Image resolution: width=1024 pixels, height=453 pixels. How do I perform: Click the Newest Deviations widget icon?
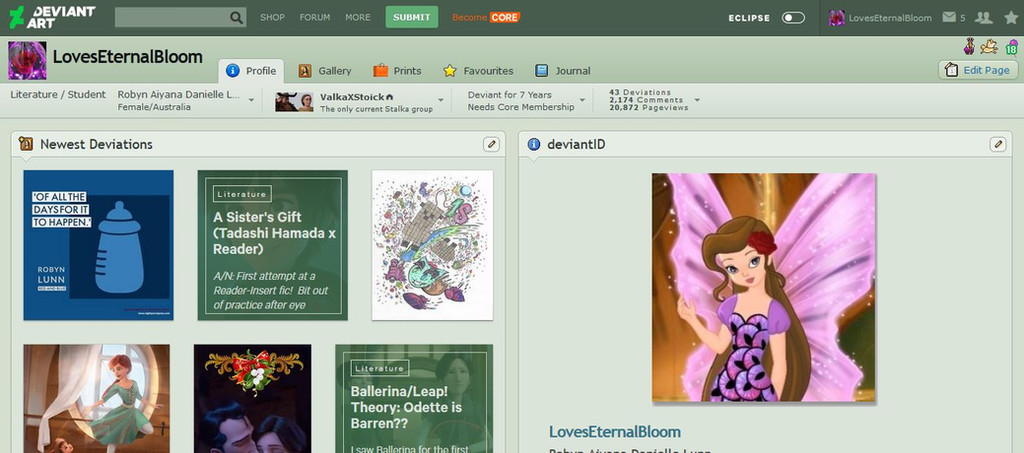pos(26,144)
